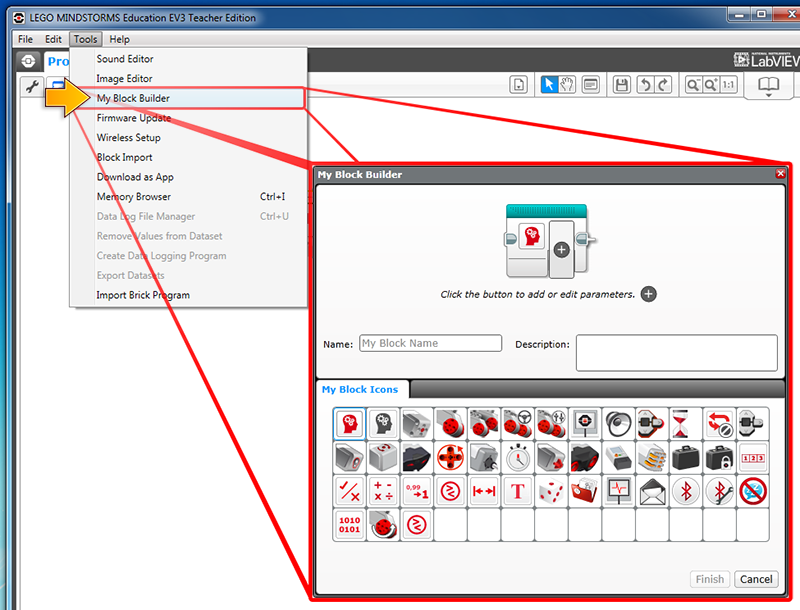Pick the 123 array icon
800x610 pixels.
pyautogui.click(x=753, y=458)
